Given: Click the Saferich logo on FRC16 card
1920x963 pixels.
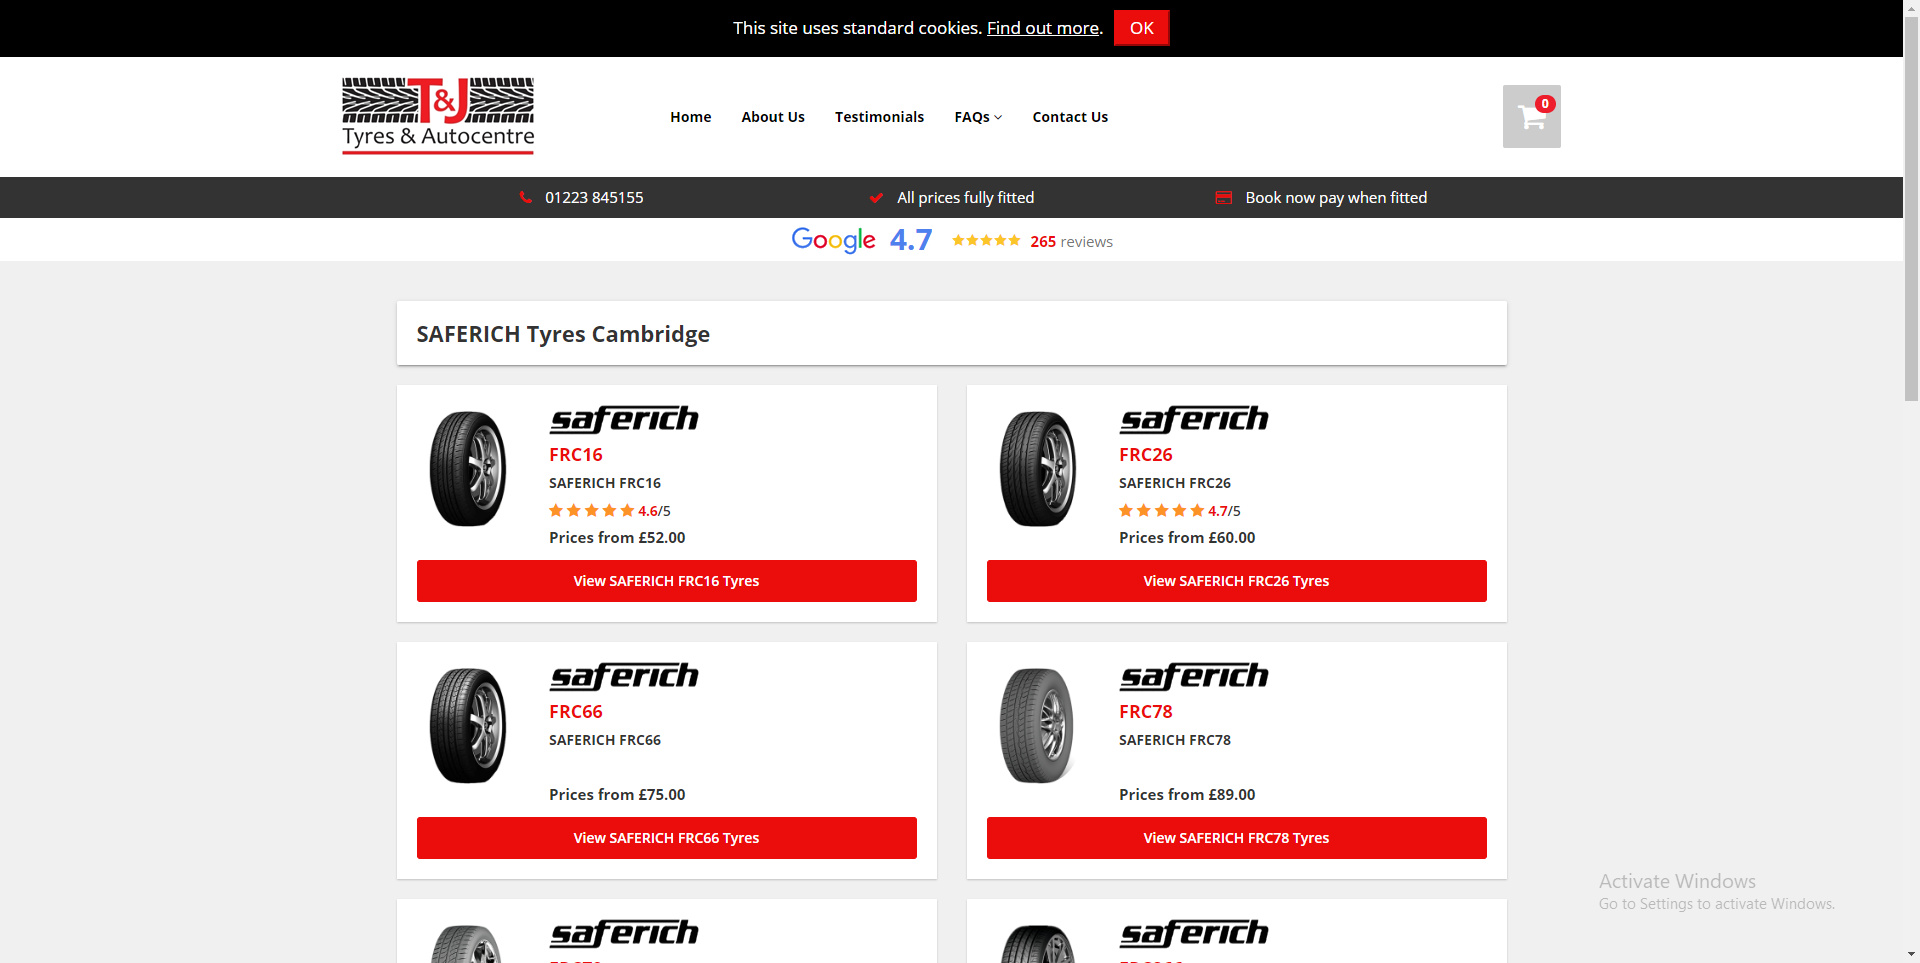Looking at the screenshot, I should pyautogui.click(x=624, y=419).
